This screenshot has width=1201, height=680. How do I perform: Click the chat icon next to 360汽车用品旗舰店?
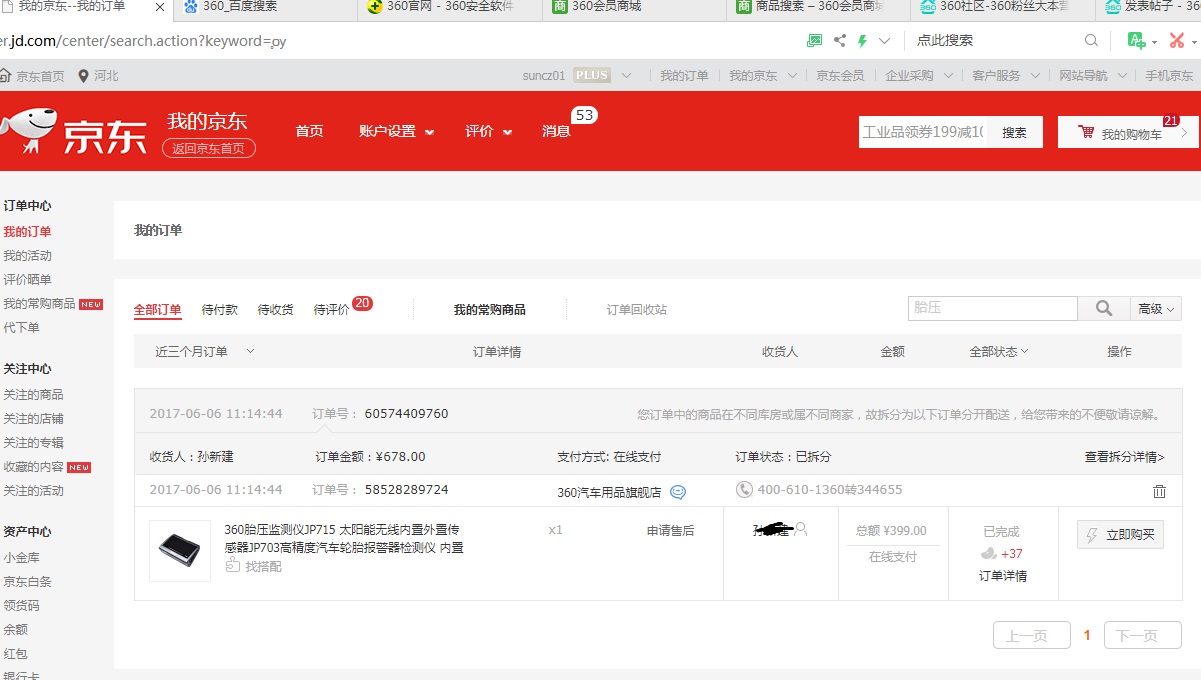(678, 491)
